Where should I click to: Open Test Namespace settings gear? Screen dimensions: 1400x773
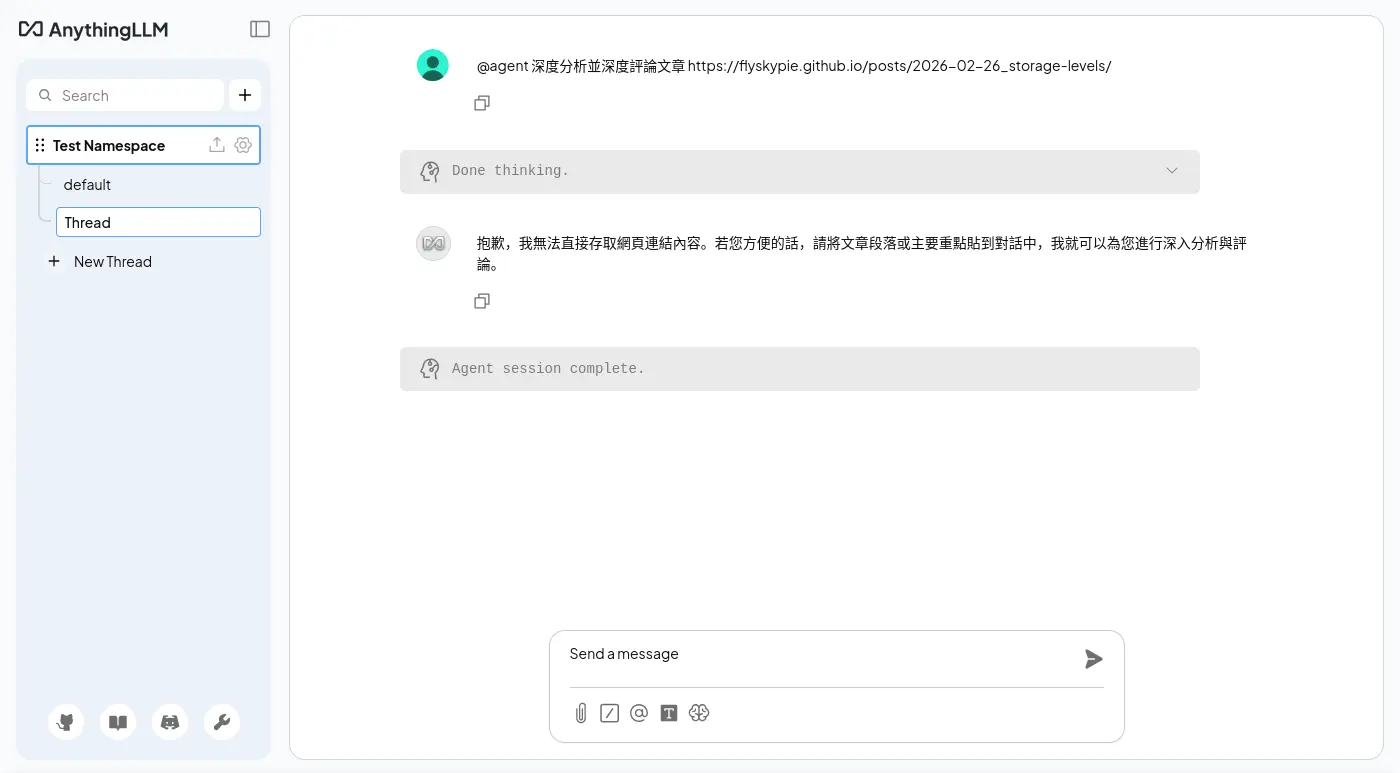pyautogui.click(x=243, y=145)
